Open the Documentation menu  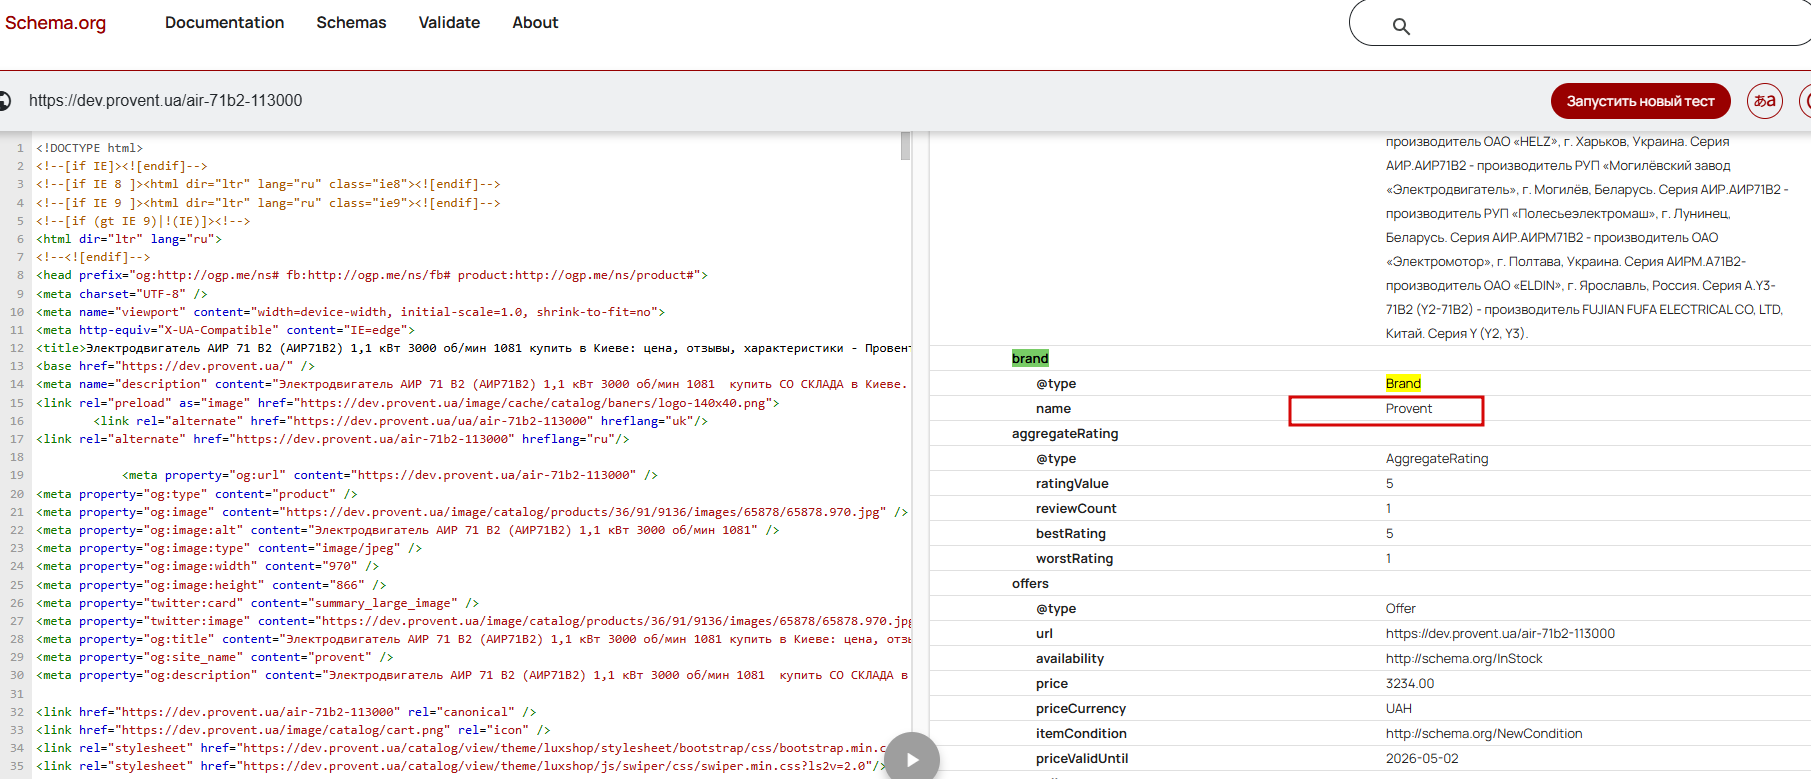tap(224, 22)
